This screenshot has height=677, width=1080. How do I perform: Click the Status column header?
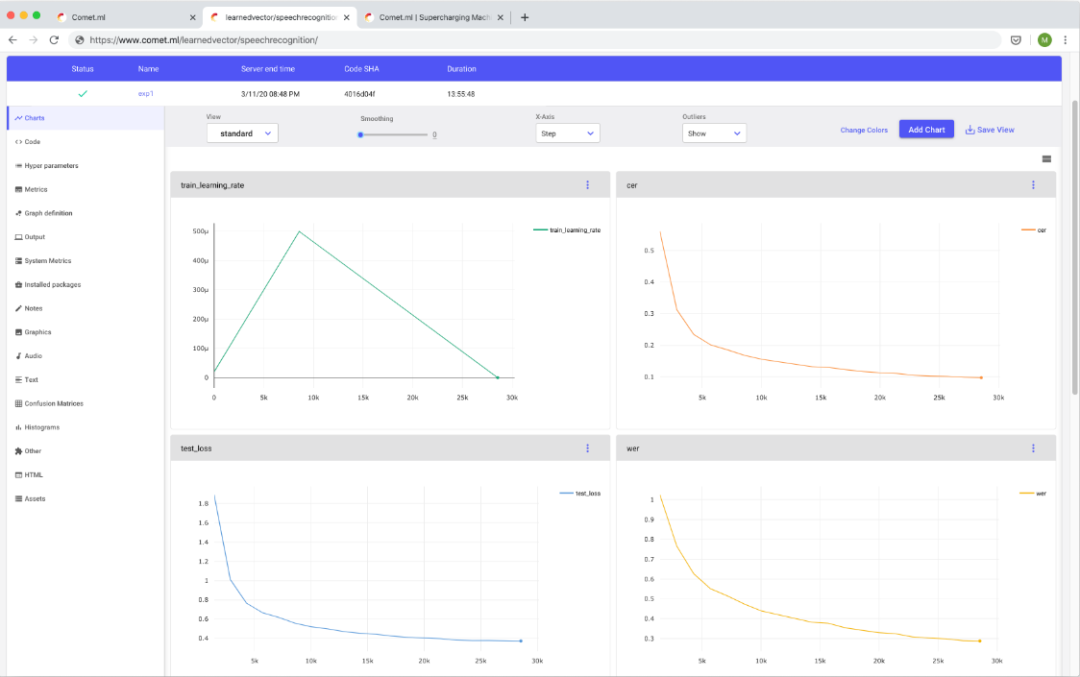click(82, 69)
